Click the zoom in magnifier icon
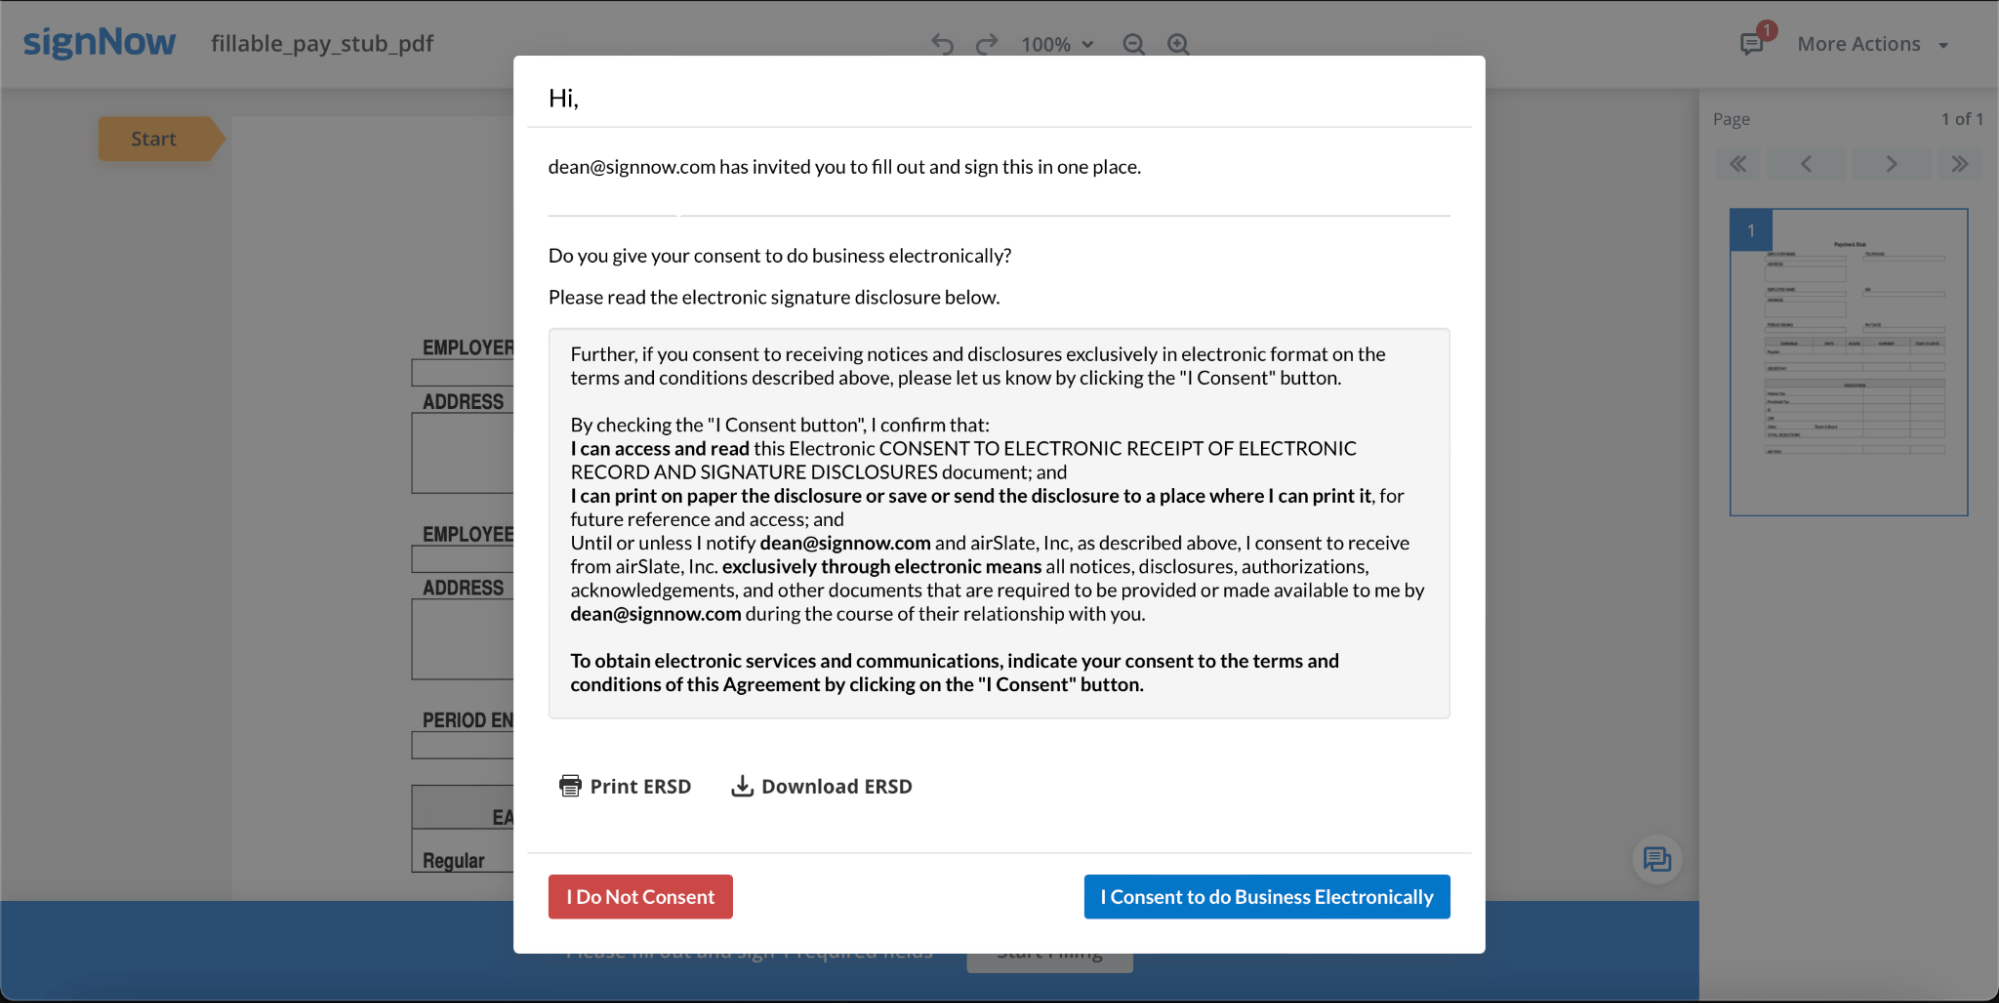1999x1004 pixels. click(1178, 44)
